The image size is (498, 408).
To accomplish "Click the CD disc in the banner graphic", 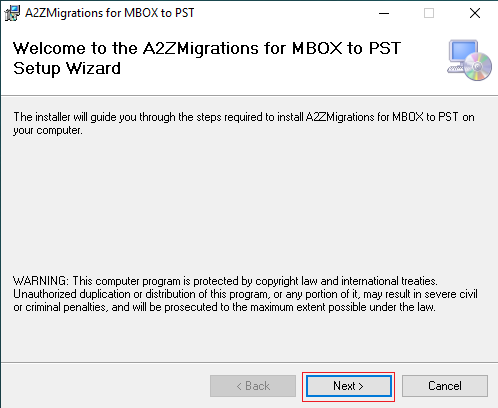I will (x=478, y=67).
